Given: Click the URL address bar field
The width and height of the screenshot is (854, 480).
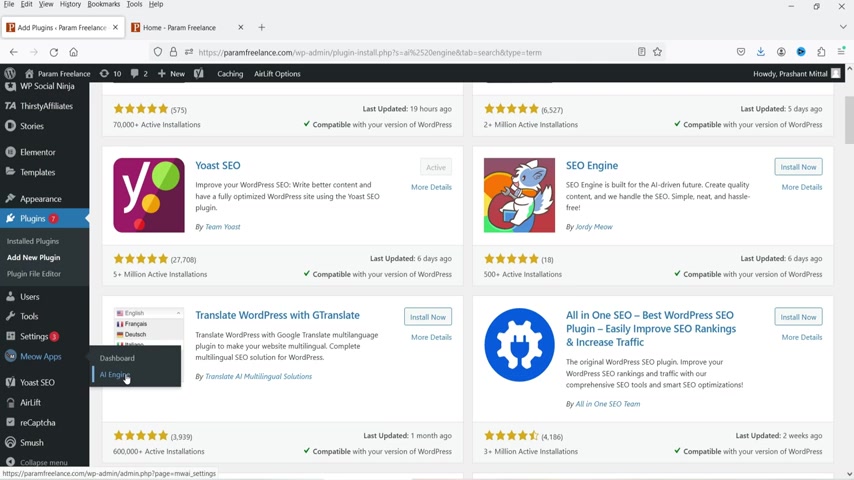Looking at the screenshot, I should [x=414, y=52].
